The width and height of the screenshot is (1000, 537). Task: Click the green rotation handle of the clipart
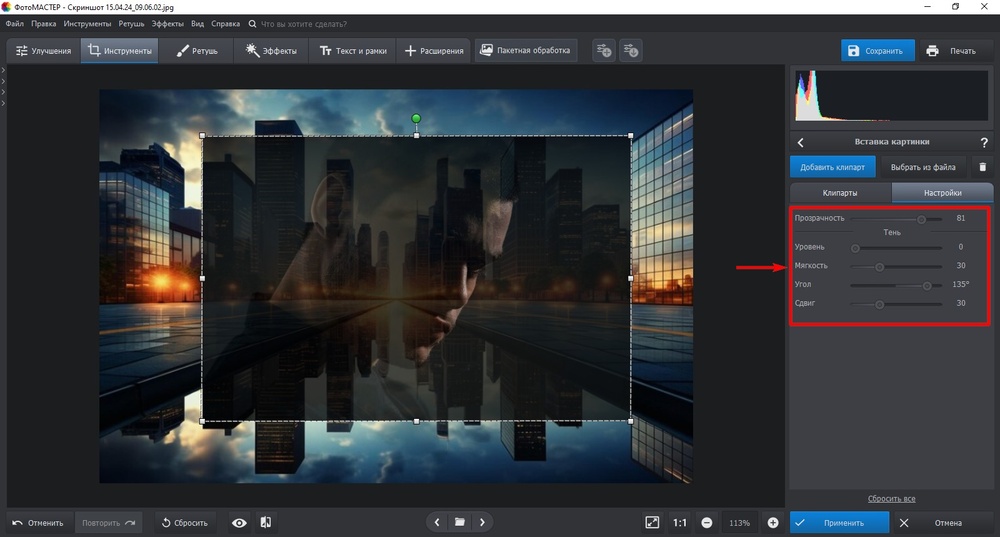pyautogui.click(x=416, y=119)
